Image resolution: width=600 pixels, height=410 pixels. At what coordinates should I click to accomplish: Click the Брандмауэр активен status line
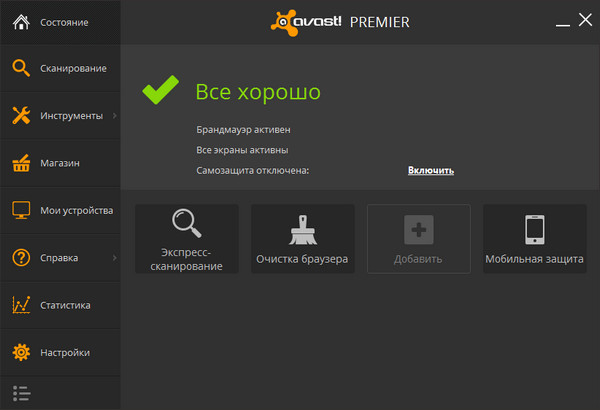click(x=243, y=130)
